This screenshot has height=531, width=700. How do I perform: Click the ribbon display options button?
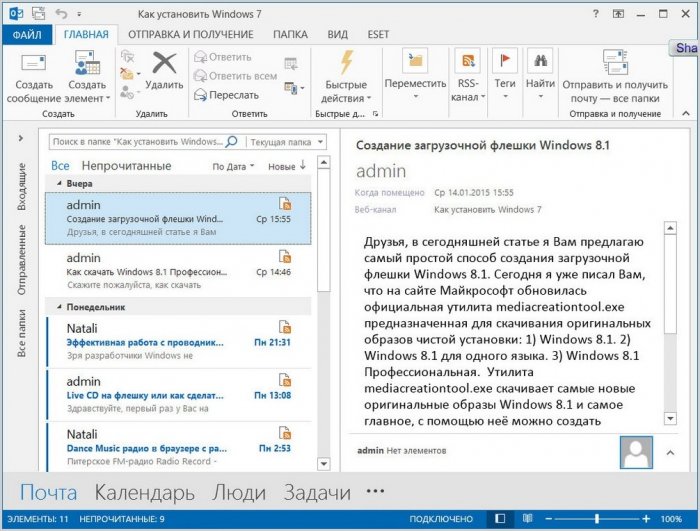(x=618, y=14)
